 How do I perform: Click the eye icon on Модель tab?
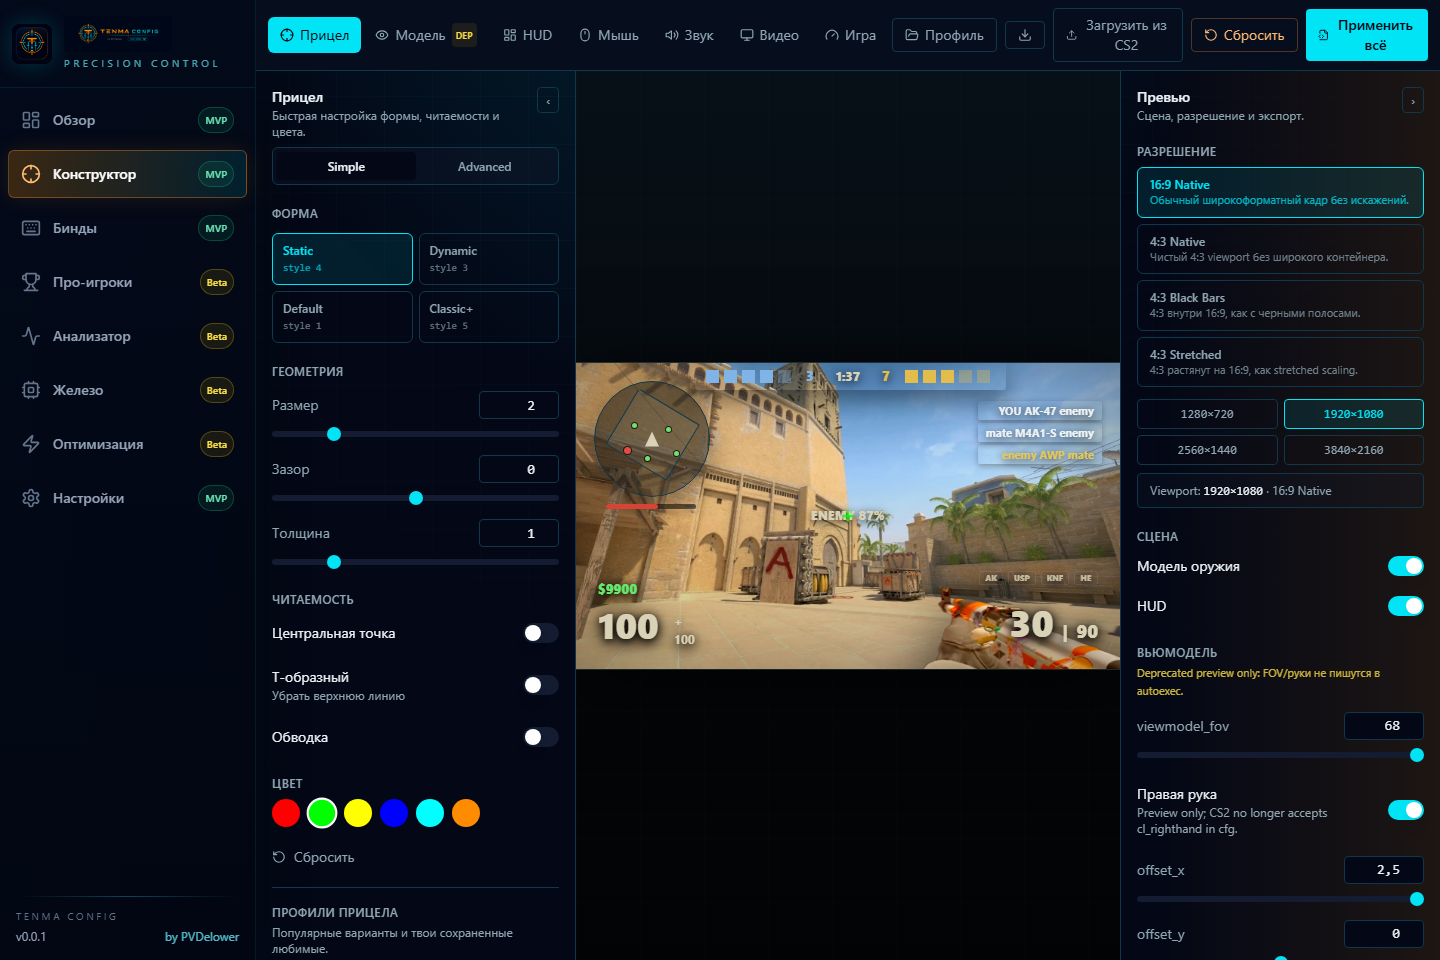(382, 35)
